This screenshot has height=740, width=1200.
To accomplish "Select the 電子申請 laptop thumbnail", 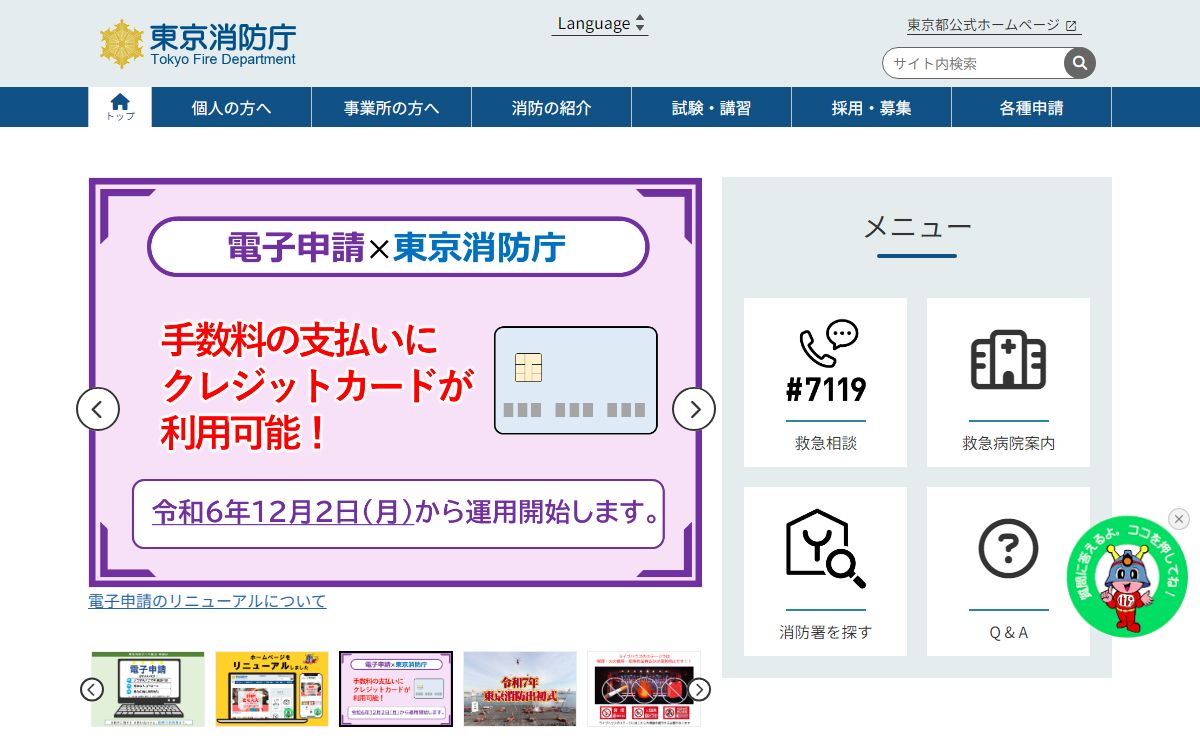I will (148, 689).
